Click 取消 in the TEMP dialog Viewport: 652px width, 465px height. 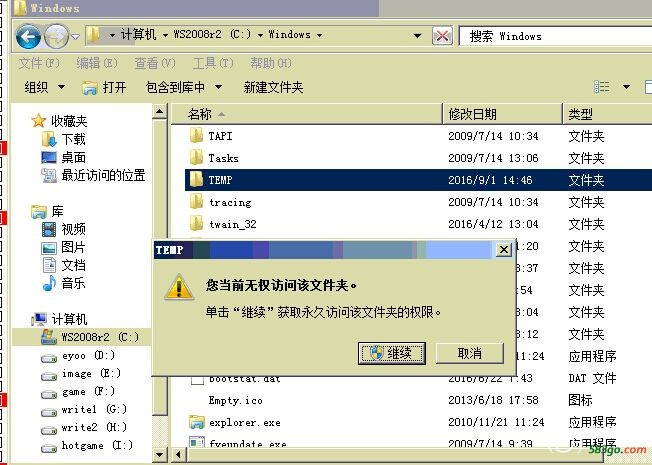coord(470,354)
